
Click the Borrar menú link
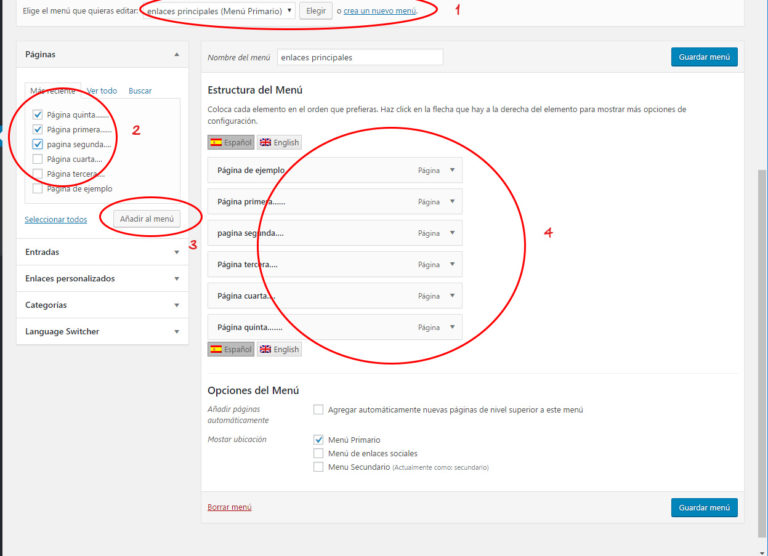[229, 507]
